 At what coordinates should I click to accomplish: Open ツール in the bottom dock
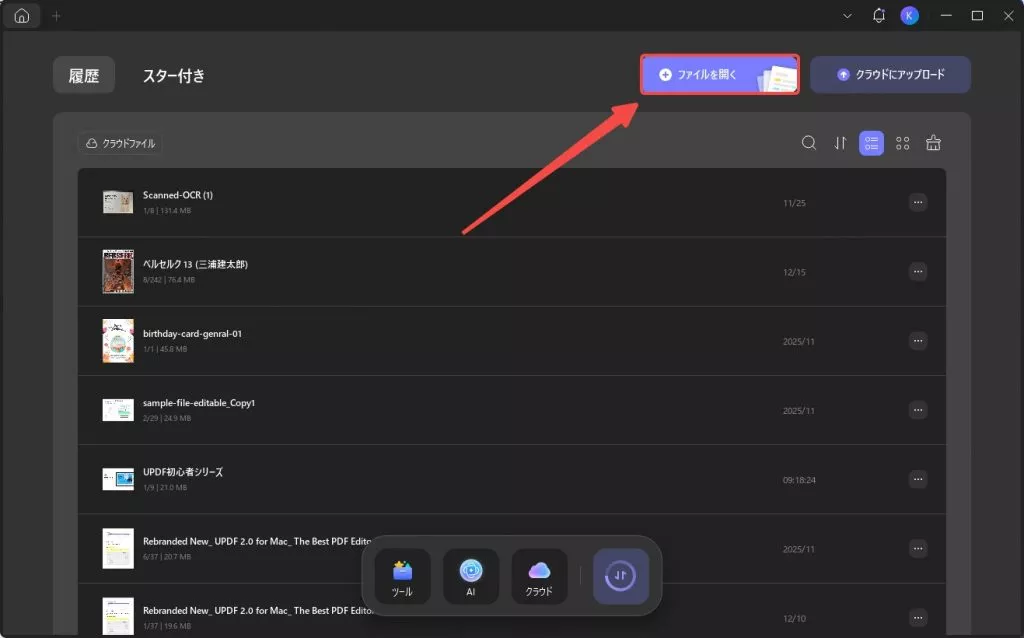(x=402, y=577)
